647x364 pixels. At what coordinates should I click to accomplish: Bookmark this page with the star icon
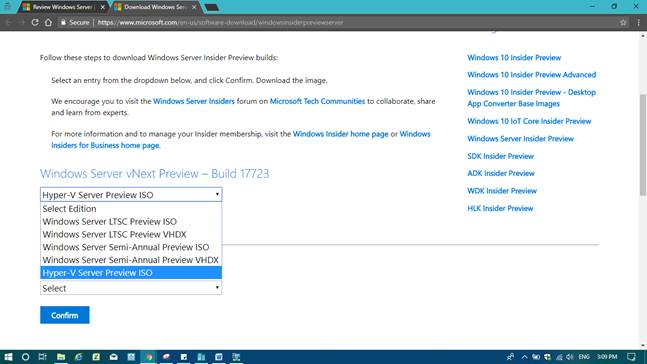point(623,23)
